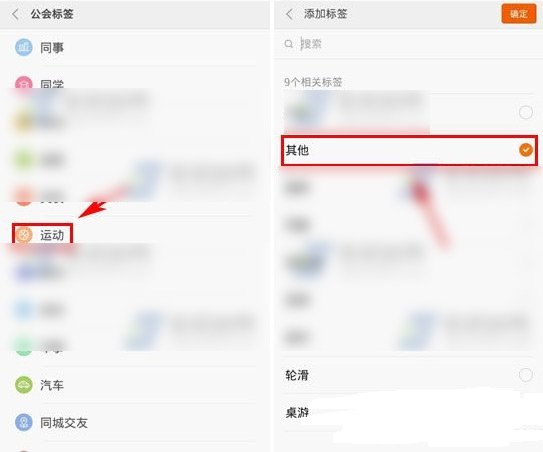Open the 同事 label category
The image size is (543, 452).
pyautogui.click(x=135, y=47)
